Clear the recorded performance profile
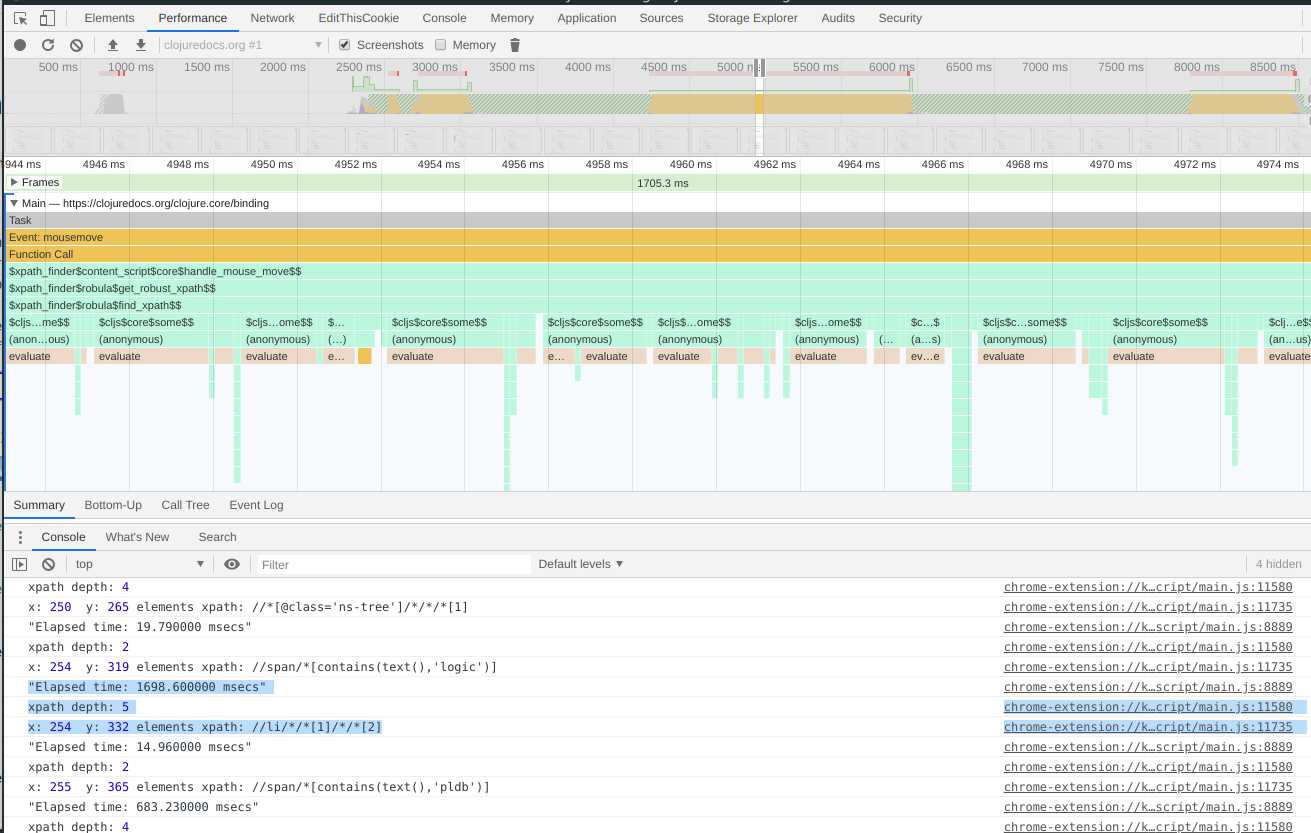 (x=76, y=45)
